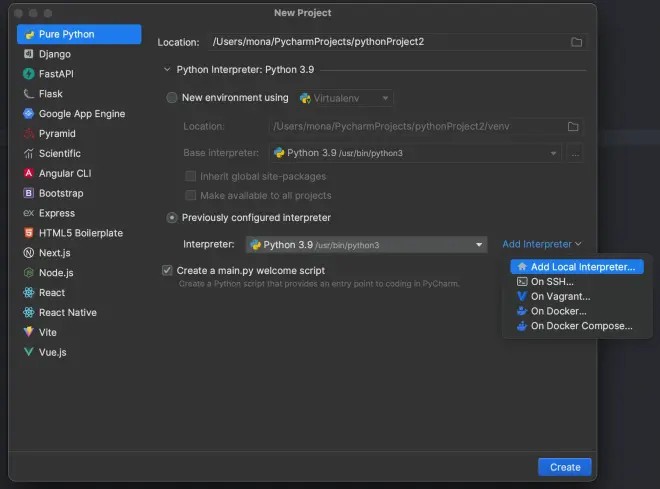Click the home icon for Add Local Interpreter
Viewport: 660px width, 489px height.
(x=522, y=267)
